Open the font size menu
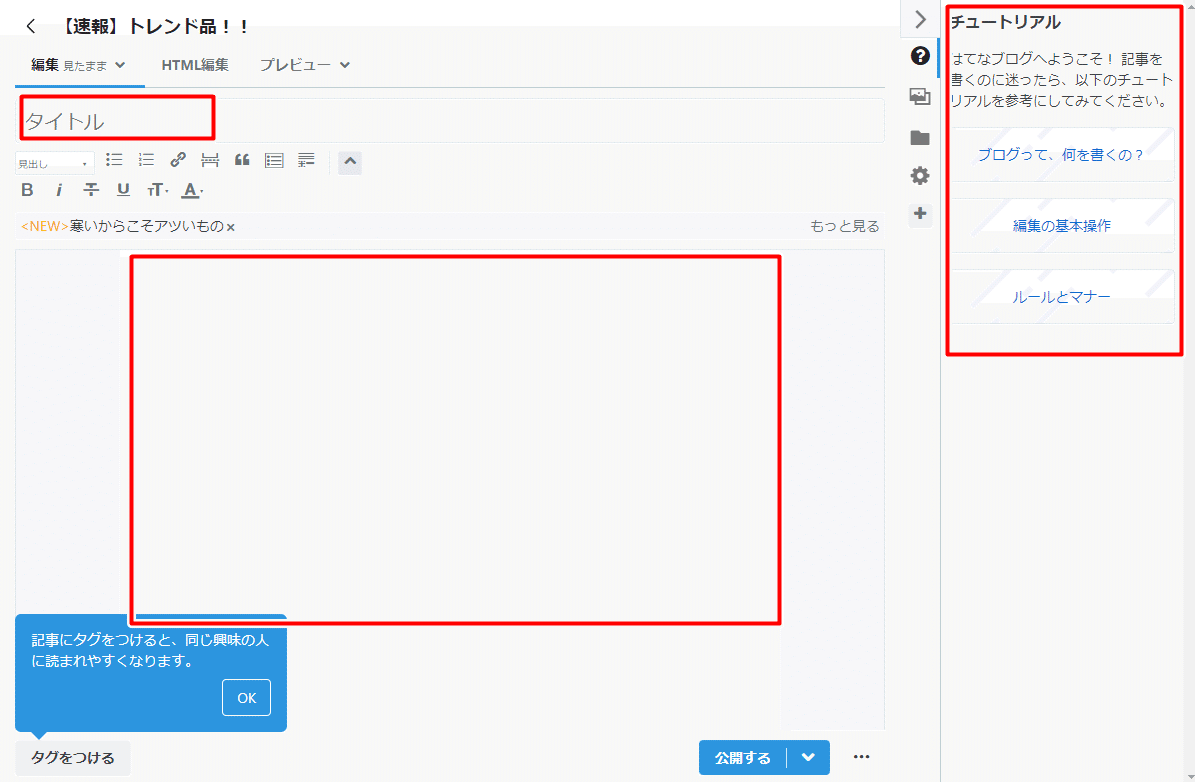This screenshot has height=782, width=1195. click(157, 190)
